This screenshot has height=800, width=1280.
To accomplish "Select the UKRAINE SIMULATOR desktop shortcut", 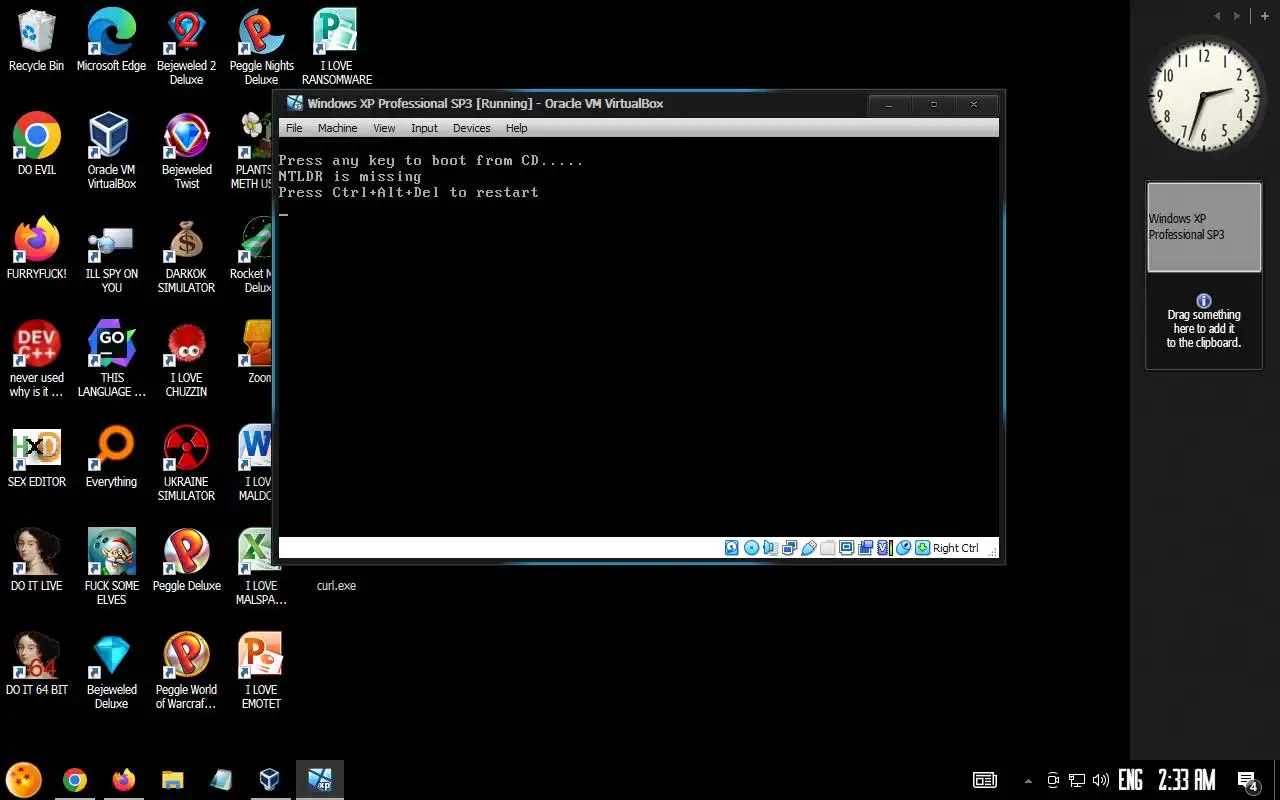I will point(186,464).
